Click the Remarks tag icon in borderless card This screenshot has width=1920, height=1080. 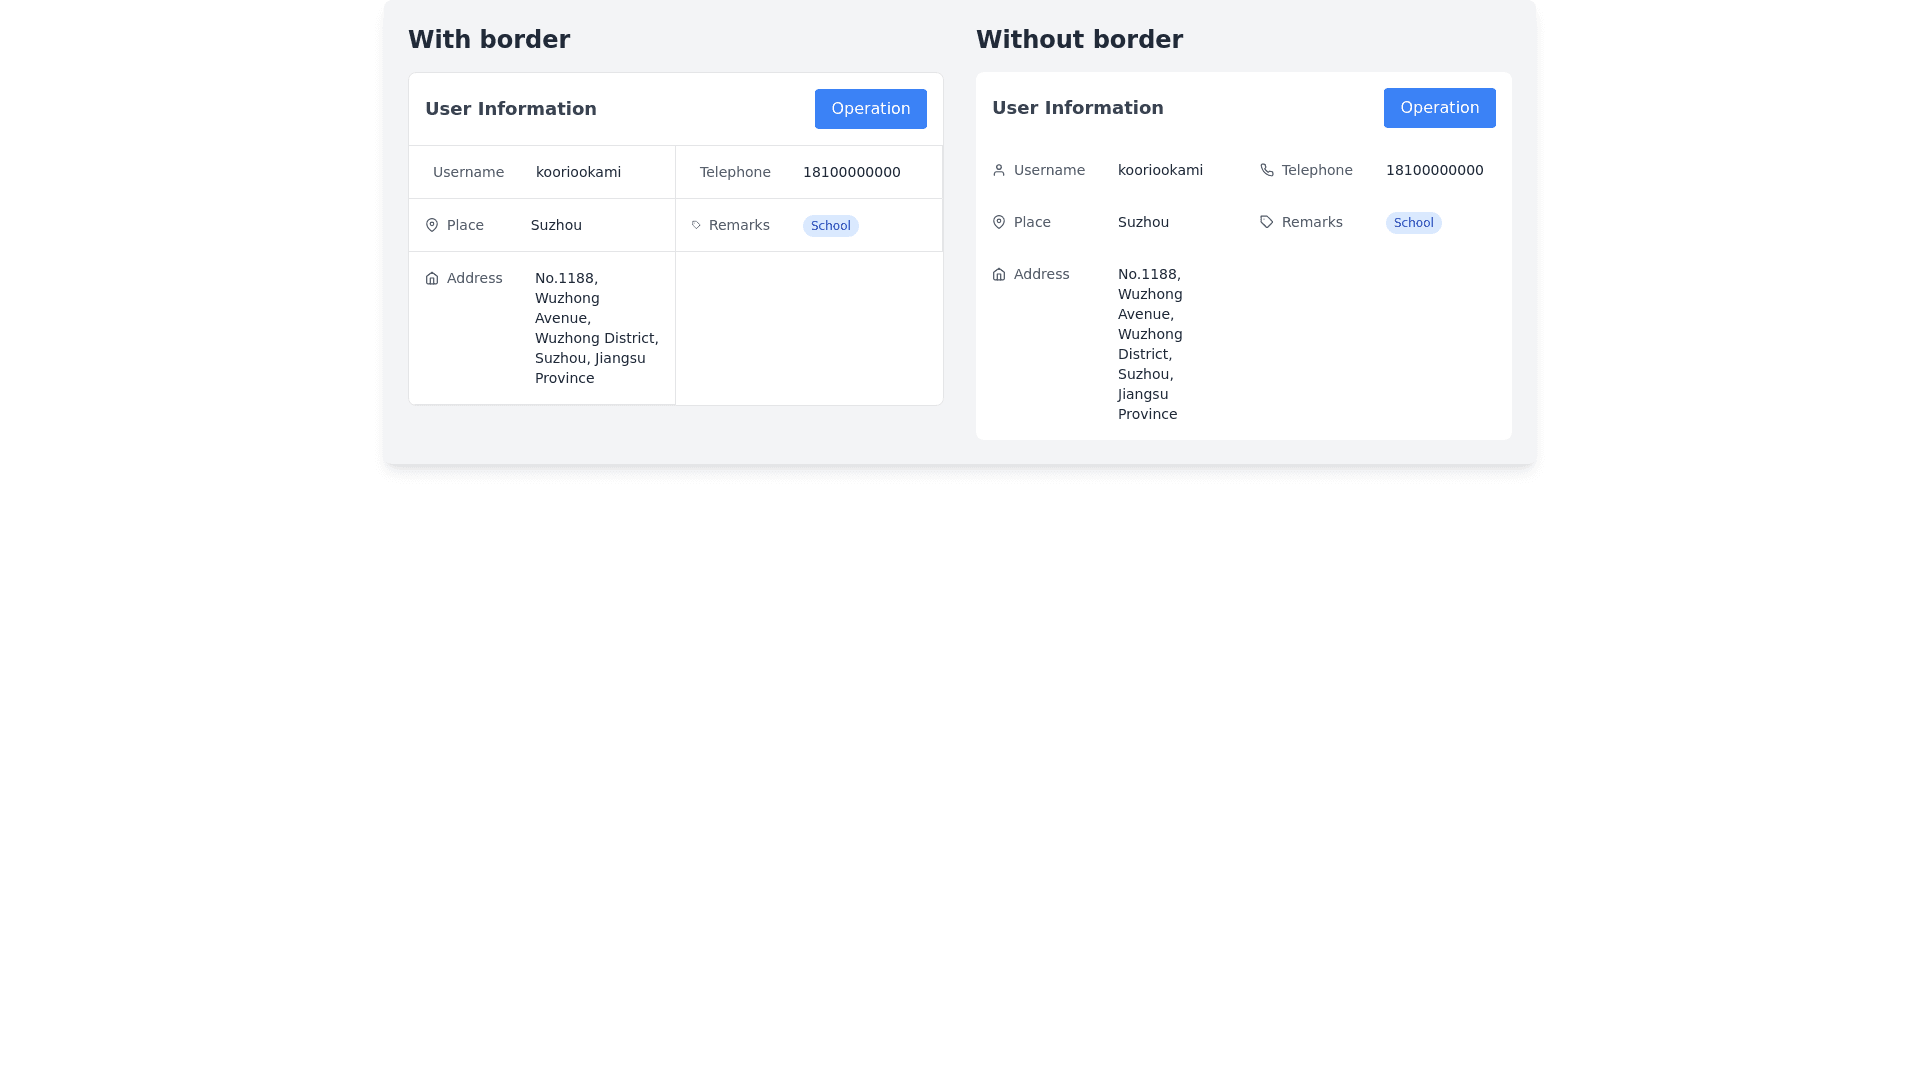pyautogui.click(x=1266, y=222)
